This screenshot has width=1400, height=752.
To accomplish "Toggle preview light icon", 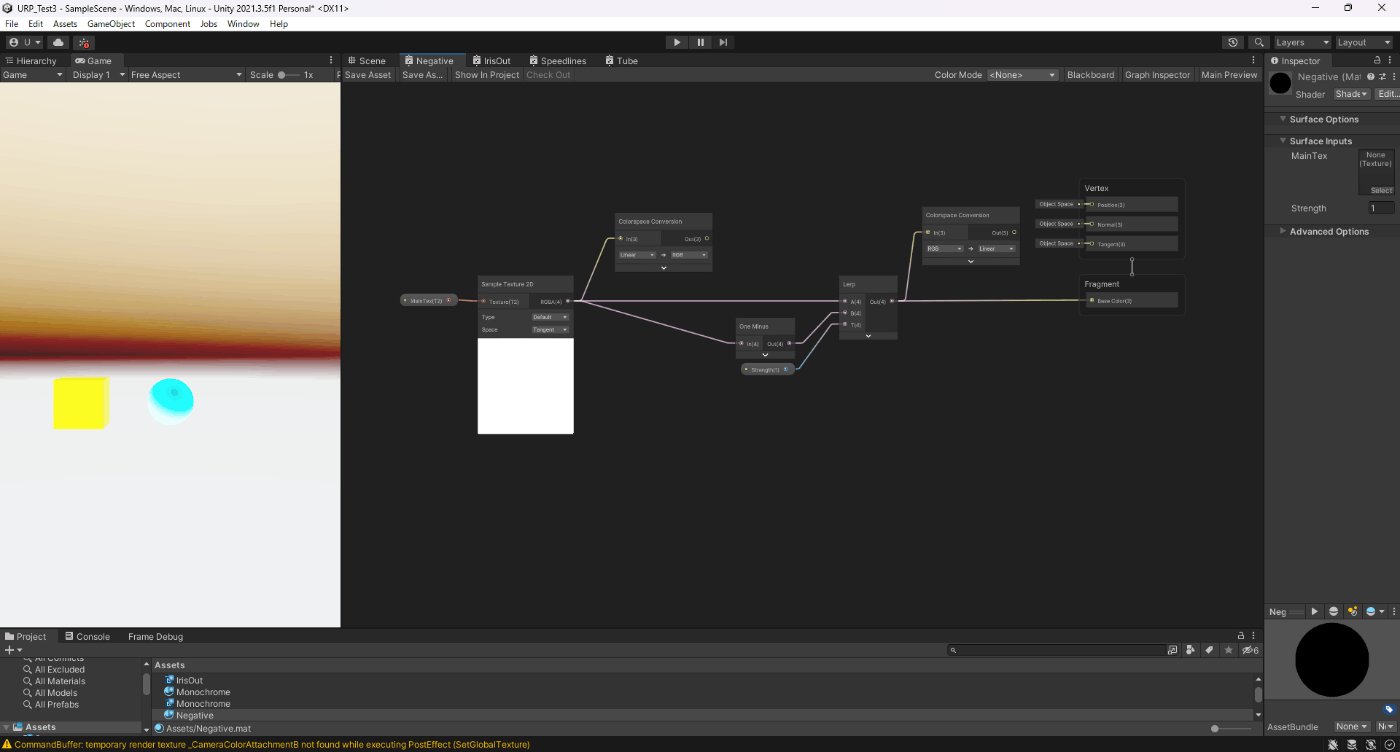I will (x=1352, y=611).
